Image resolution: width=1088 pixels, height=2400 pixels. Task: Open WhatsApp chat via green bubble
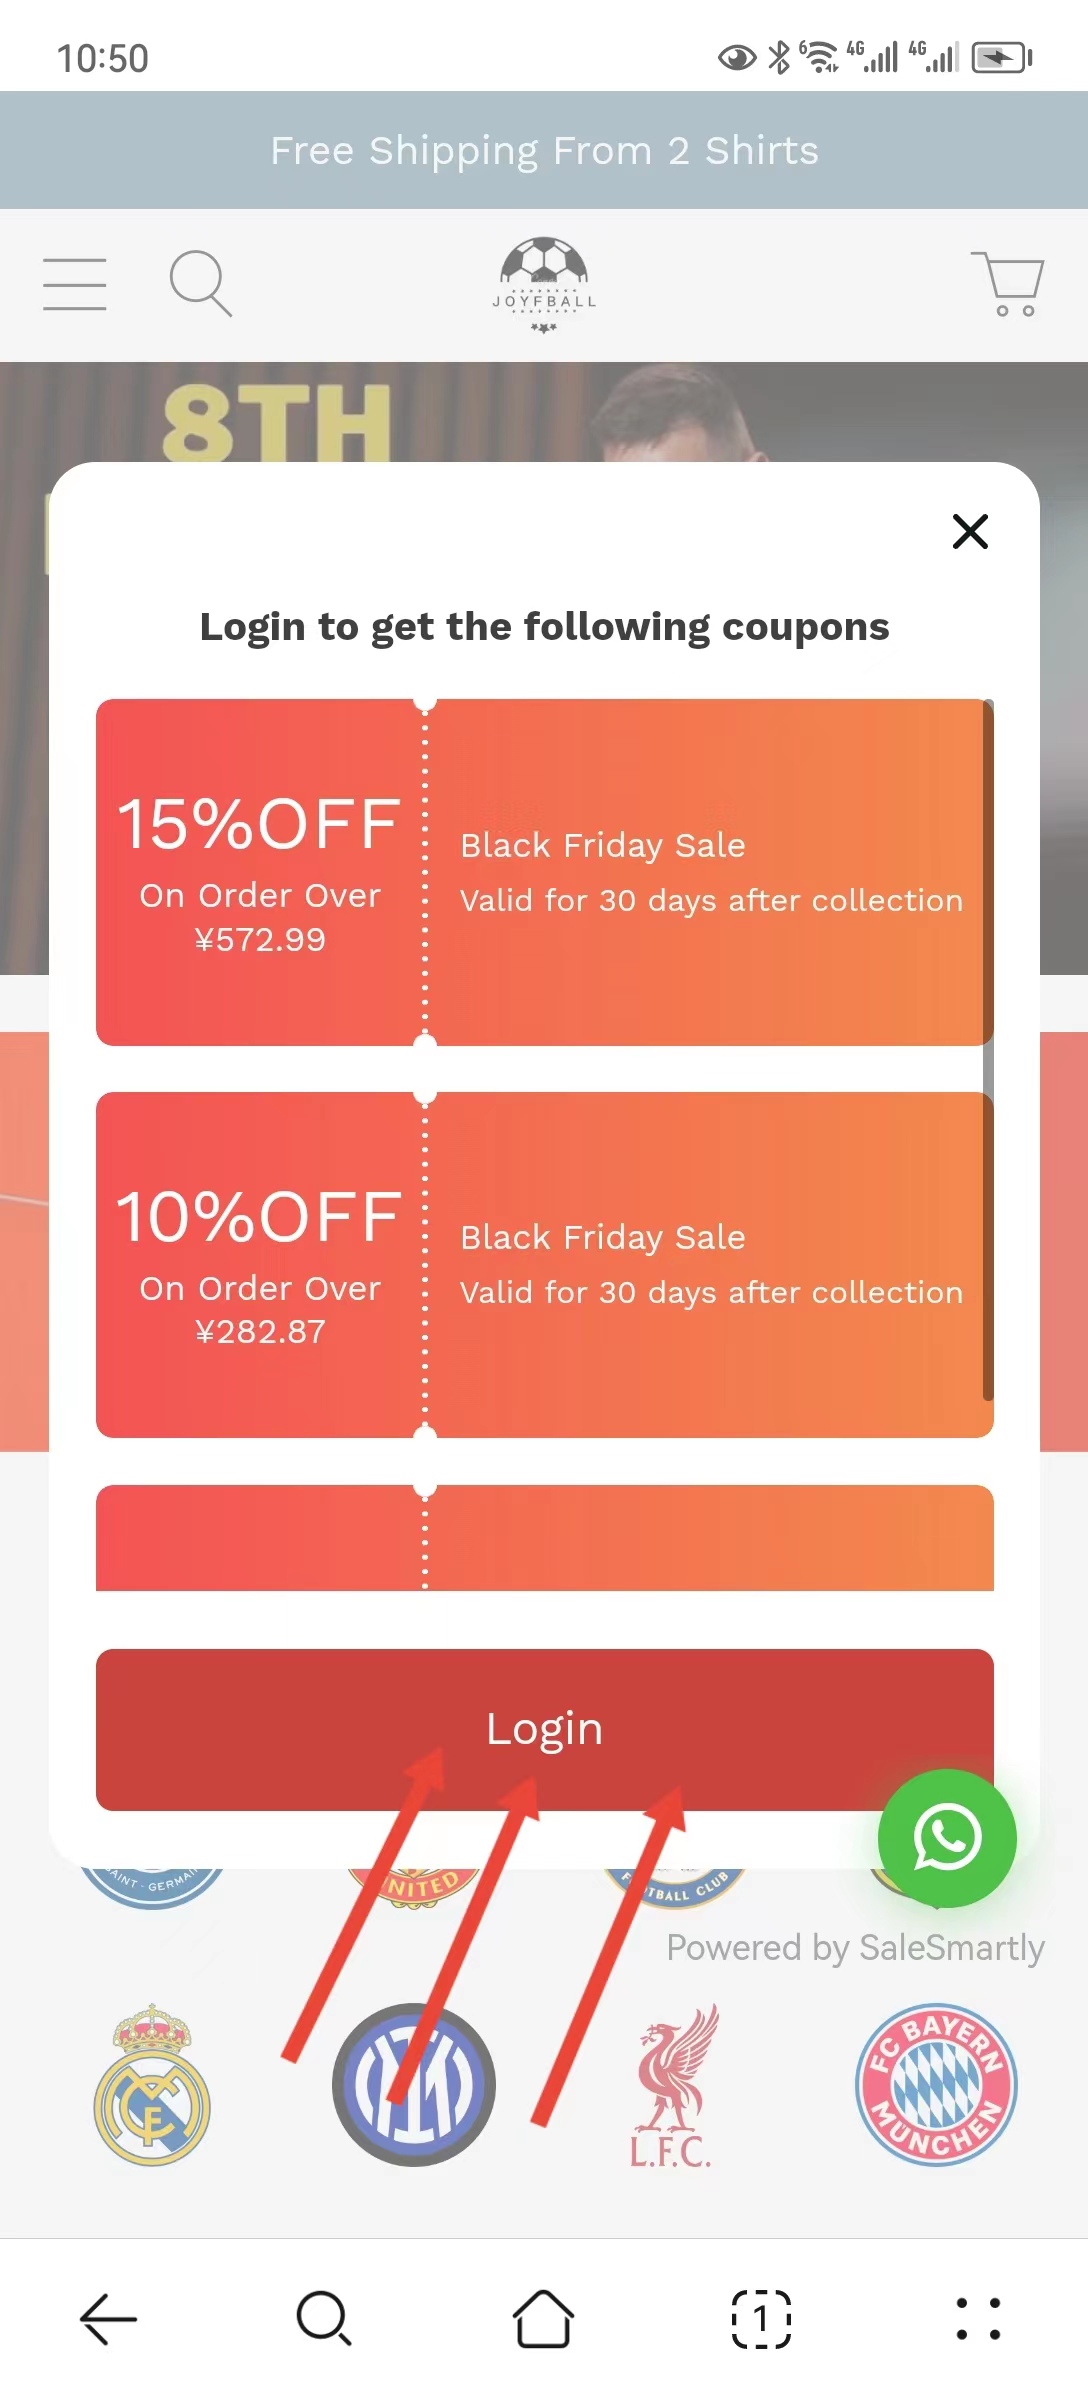tap(945, 1838)
